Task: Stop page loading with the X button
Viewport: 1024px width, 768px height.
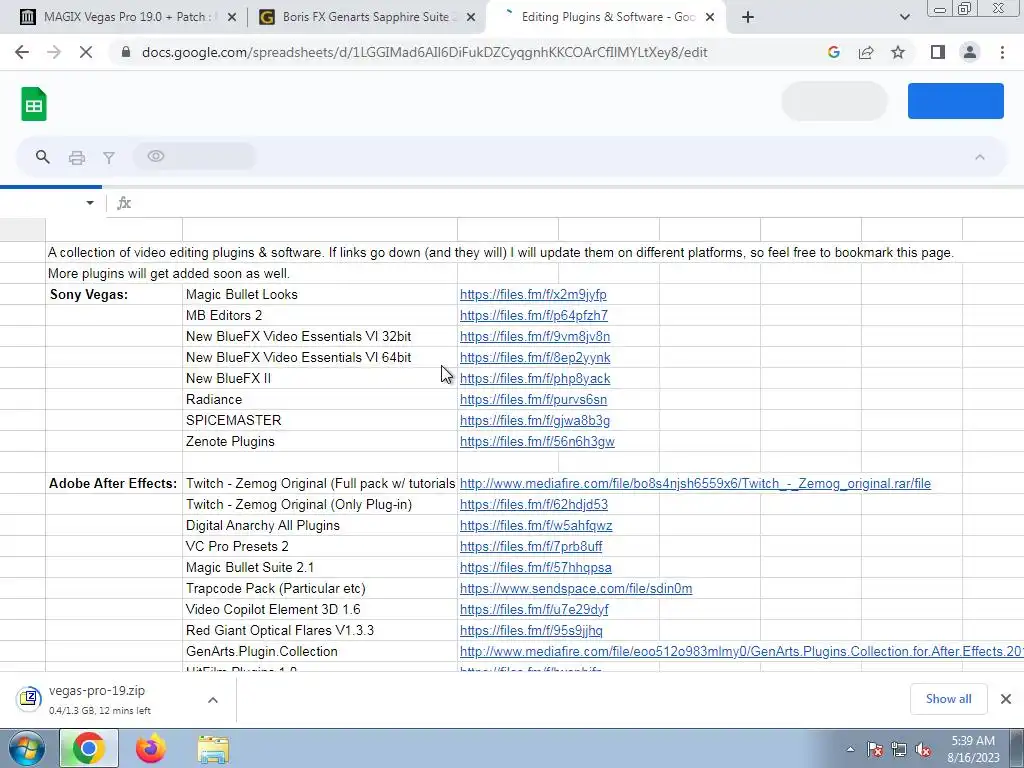Action: pyautogui.click(x=86, y=52)
